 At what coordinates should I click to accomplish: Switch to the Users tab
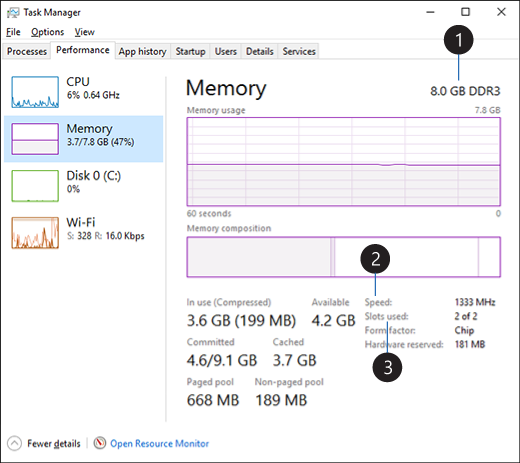click(226, 51)
